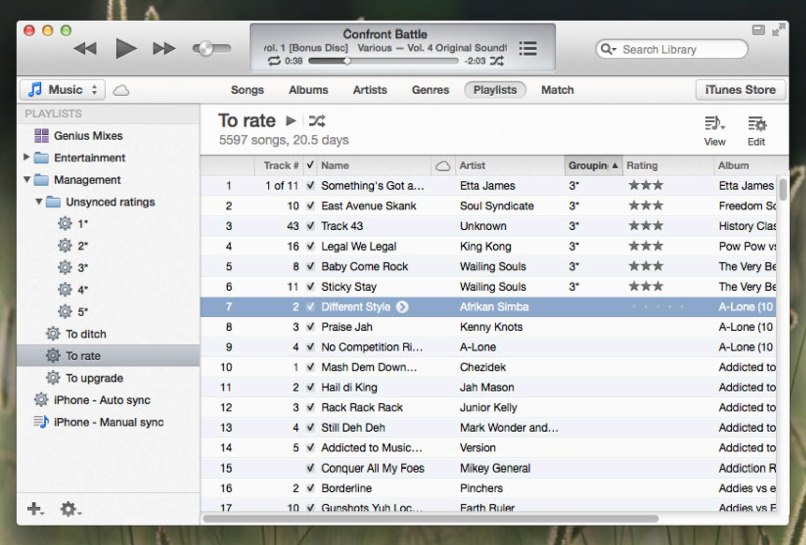Image resolution: width=806 pixels, height=545 pixels.
Task: Select the Playlists tab
Action: (x=495, y=89)
